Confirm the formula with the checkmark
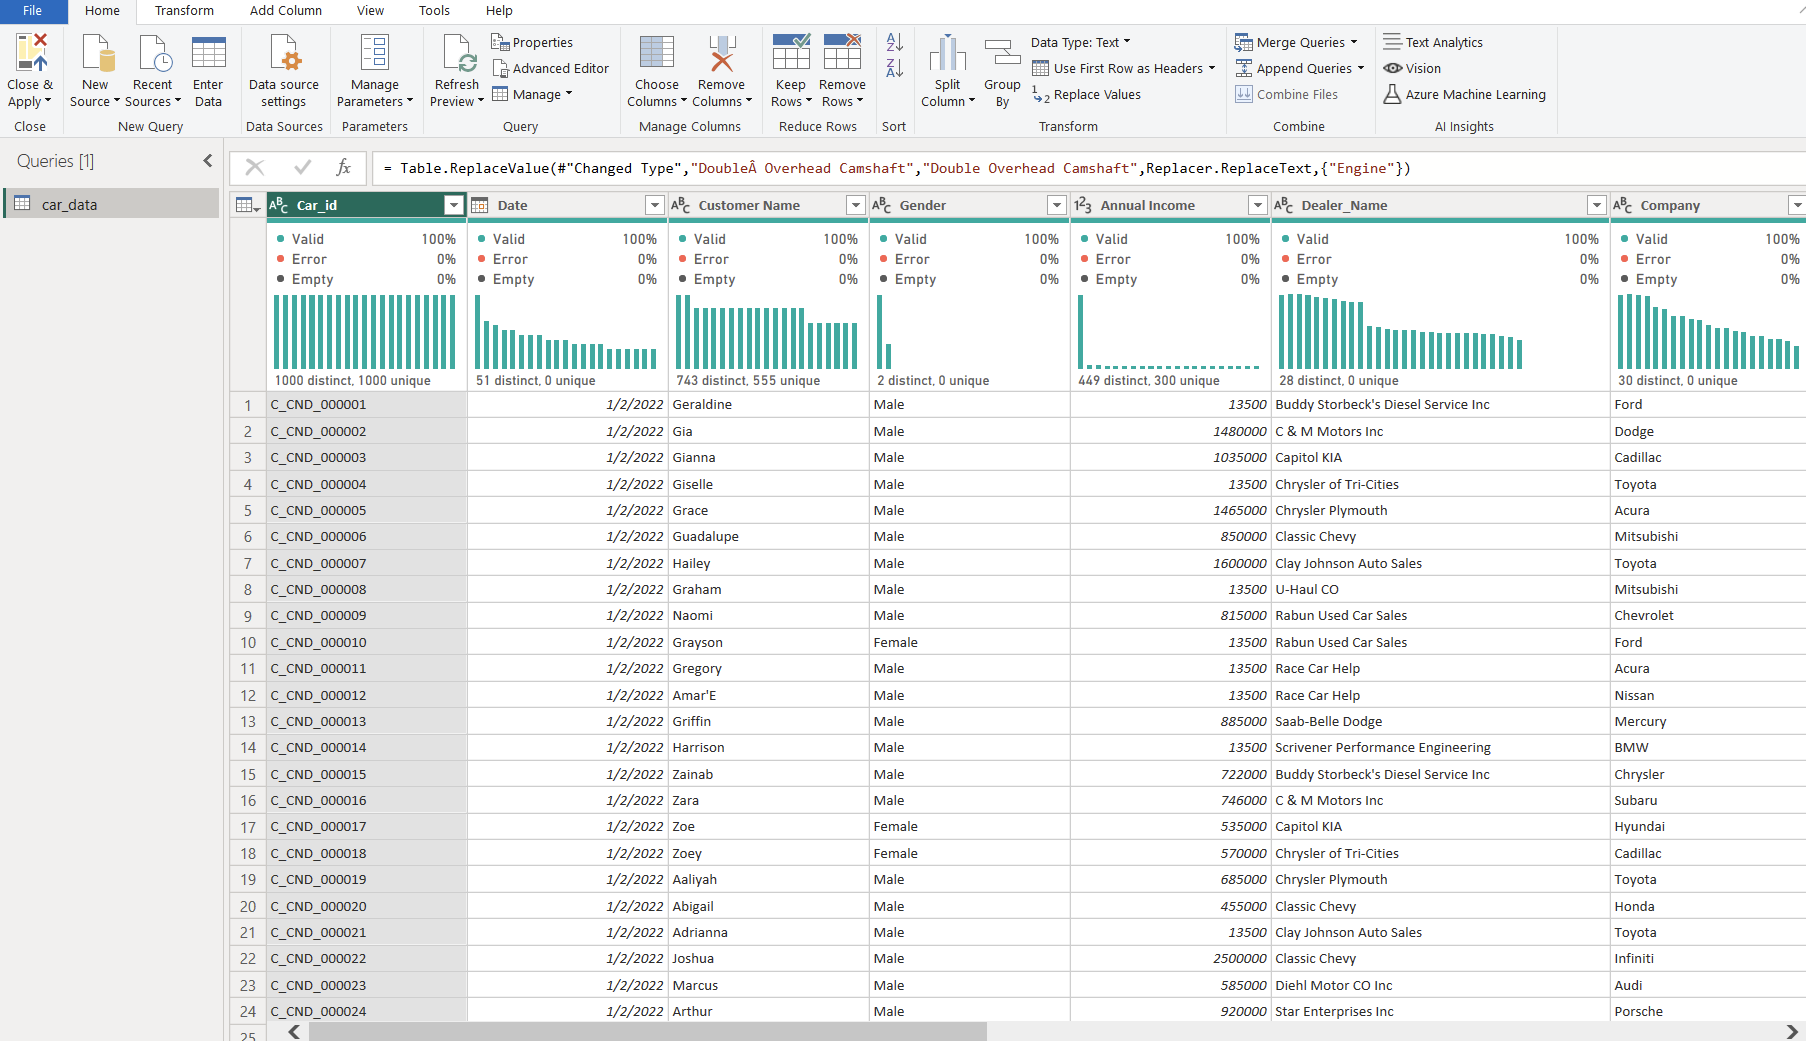 (x=303, y=167)
